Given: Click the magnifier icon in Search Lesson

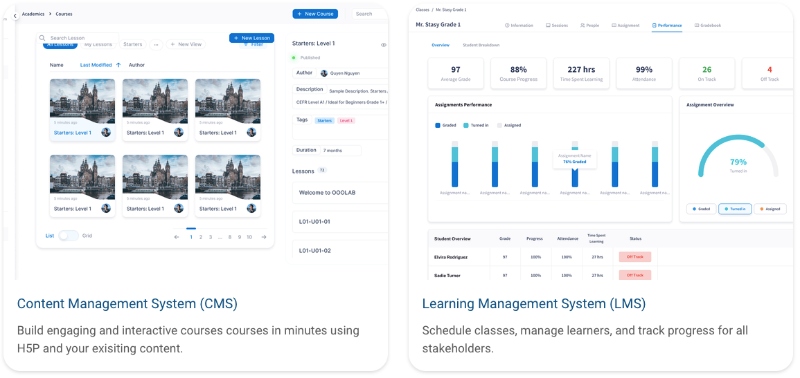Looking at the screenshot, I should pyautogui.click(x=42, y=38).
